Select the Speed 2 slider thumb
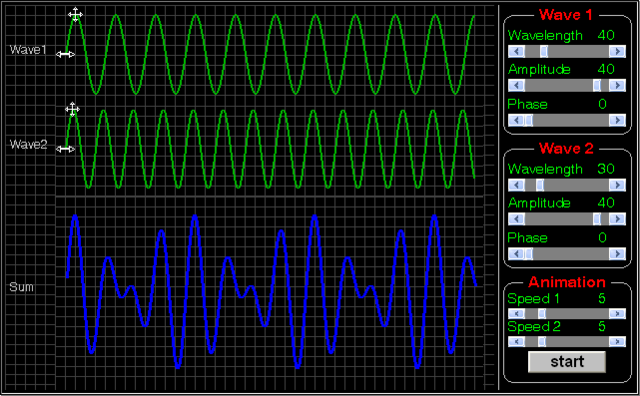Viewport: 640px width, 396px height. [x=542, y=341]
